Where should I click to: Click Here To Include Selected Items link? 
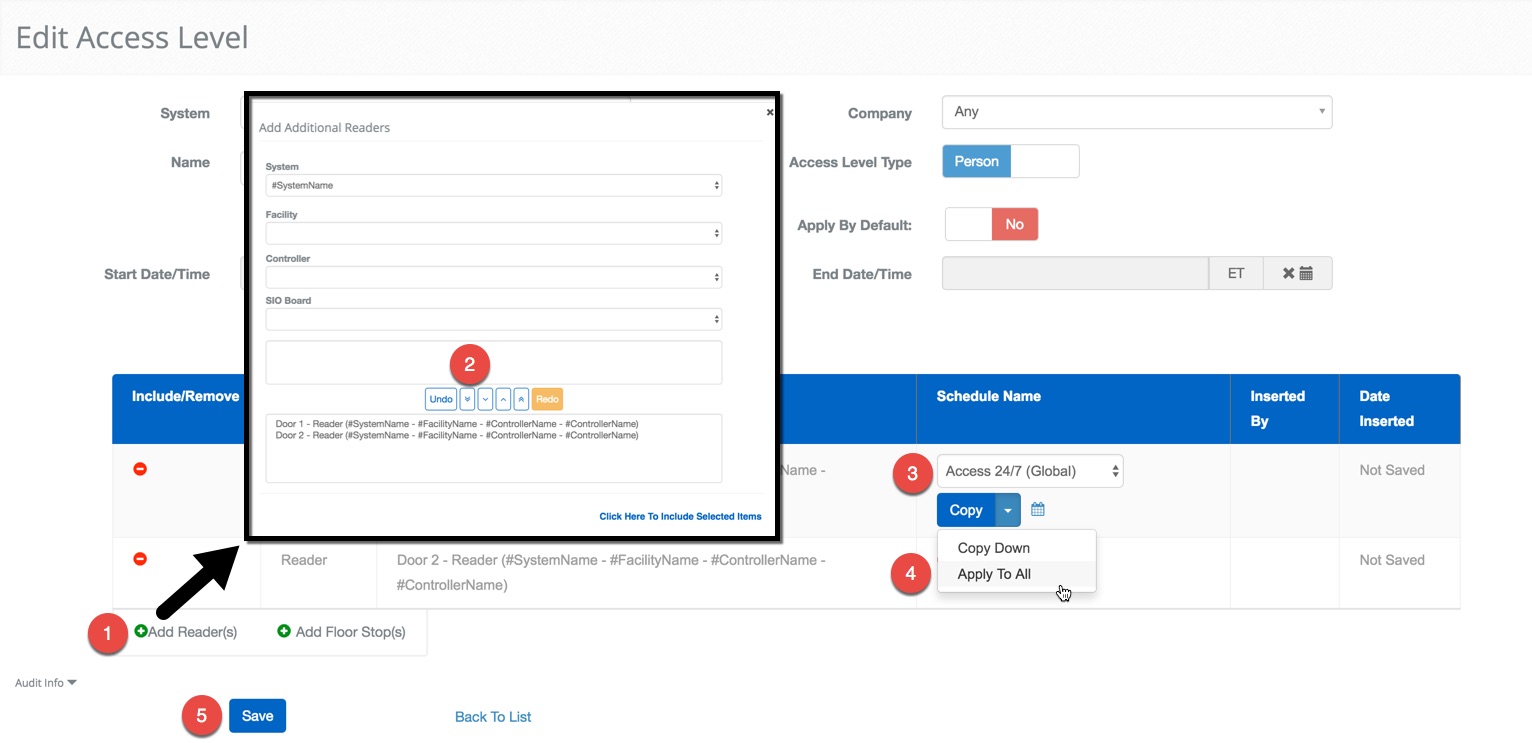point(680,517)
